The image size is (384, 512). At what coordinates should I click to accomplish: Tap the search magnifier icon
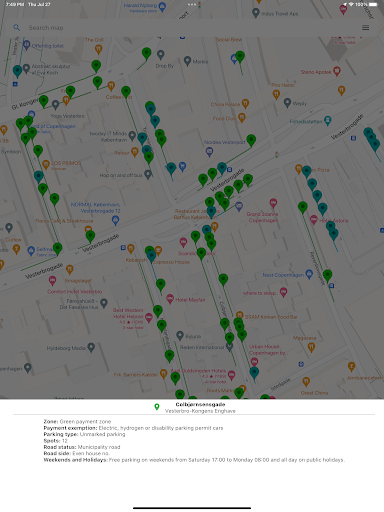16,28
